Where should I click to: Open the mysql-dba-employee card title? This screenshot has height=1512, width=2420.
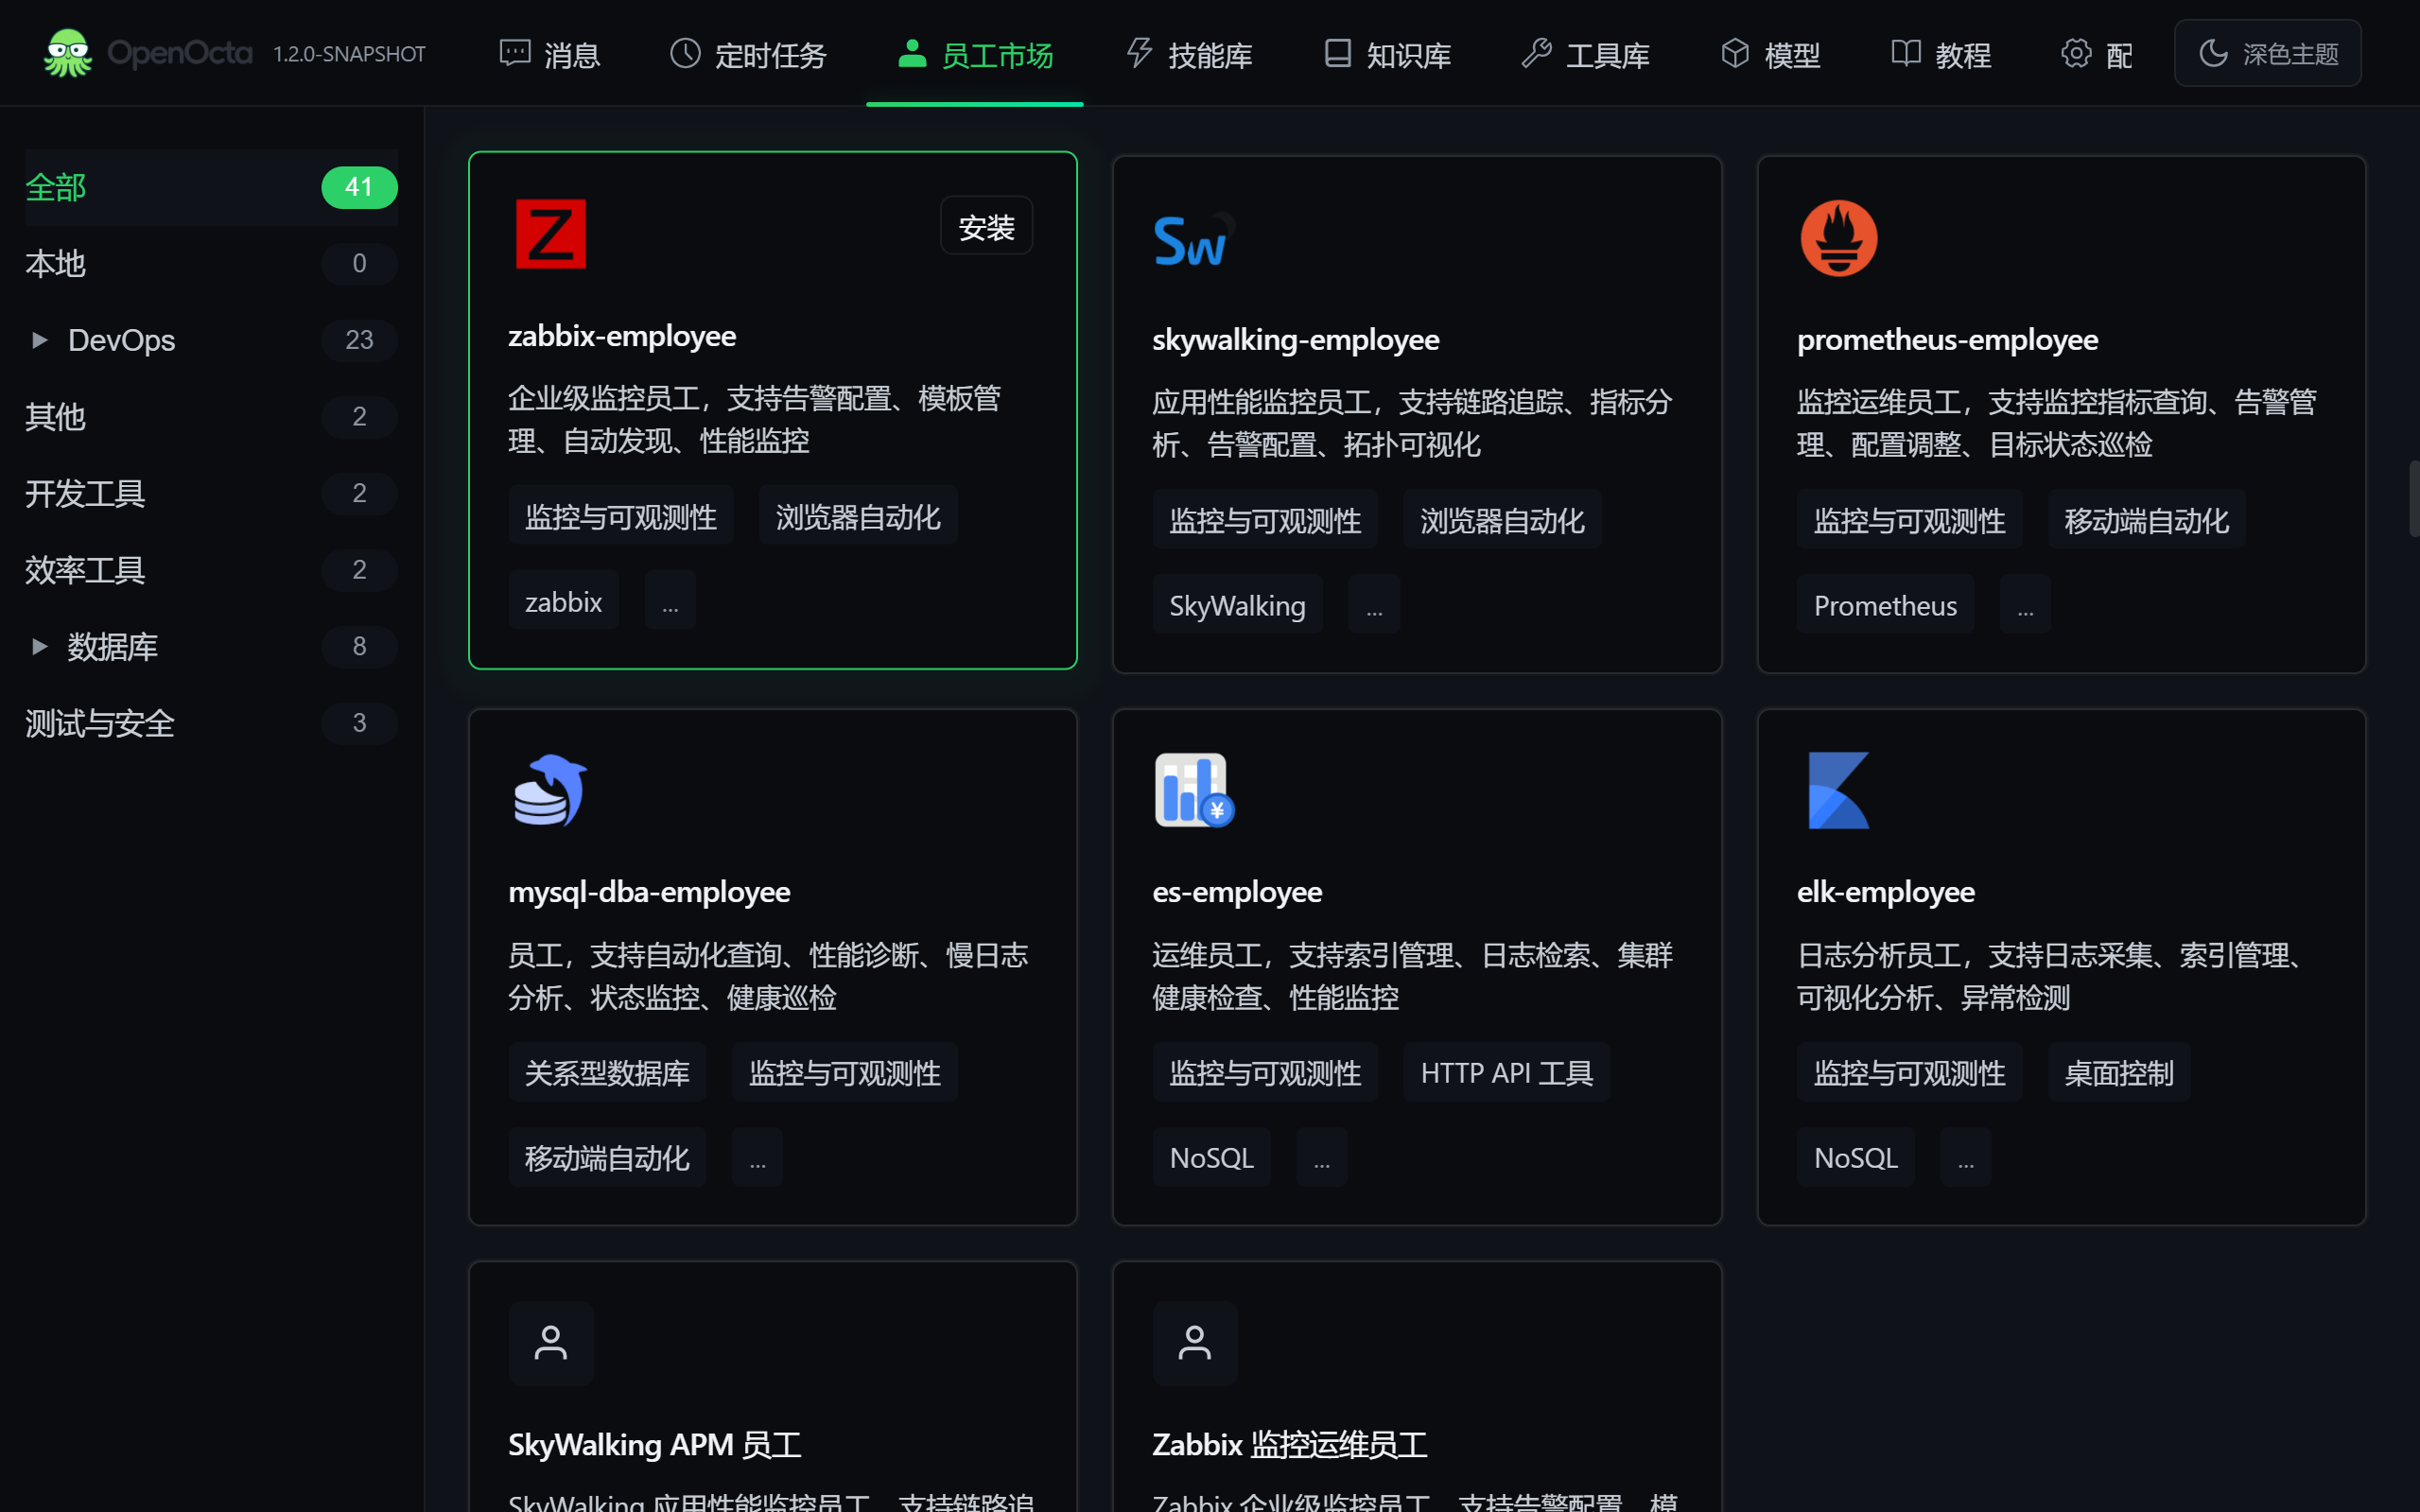(x=649, y=892)
